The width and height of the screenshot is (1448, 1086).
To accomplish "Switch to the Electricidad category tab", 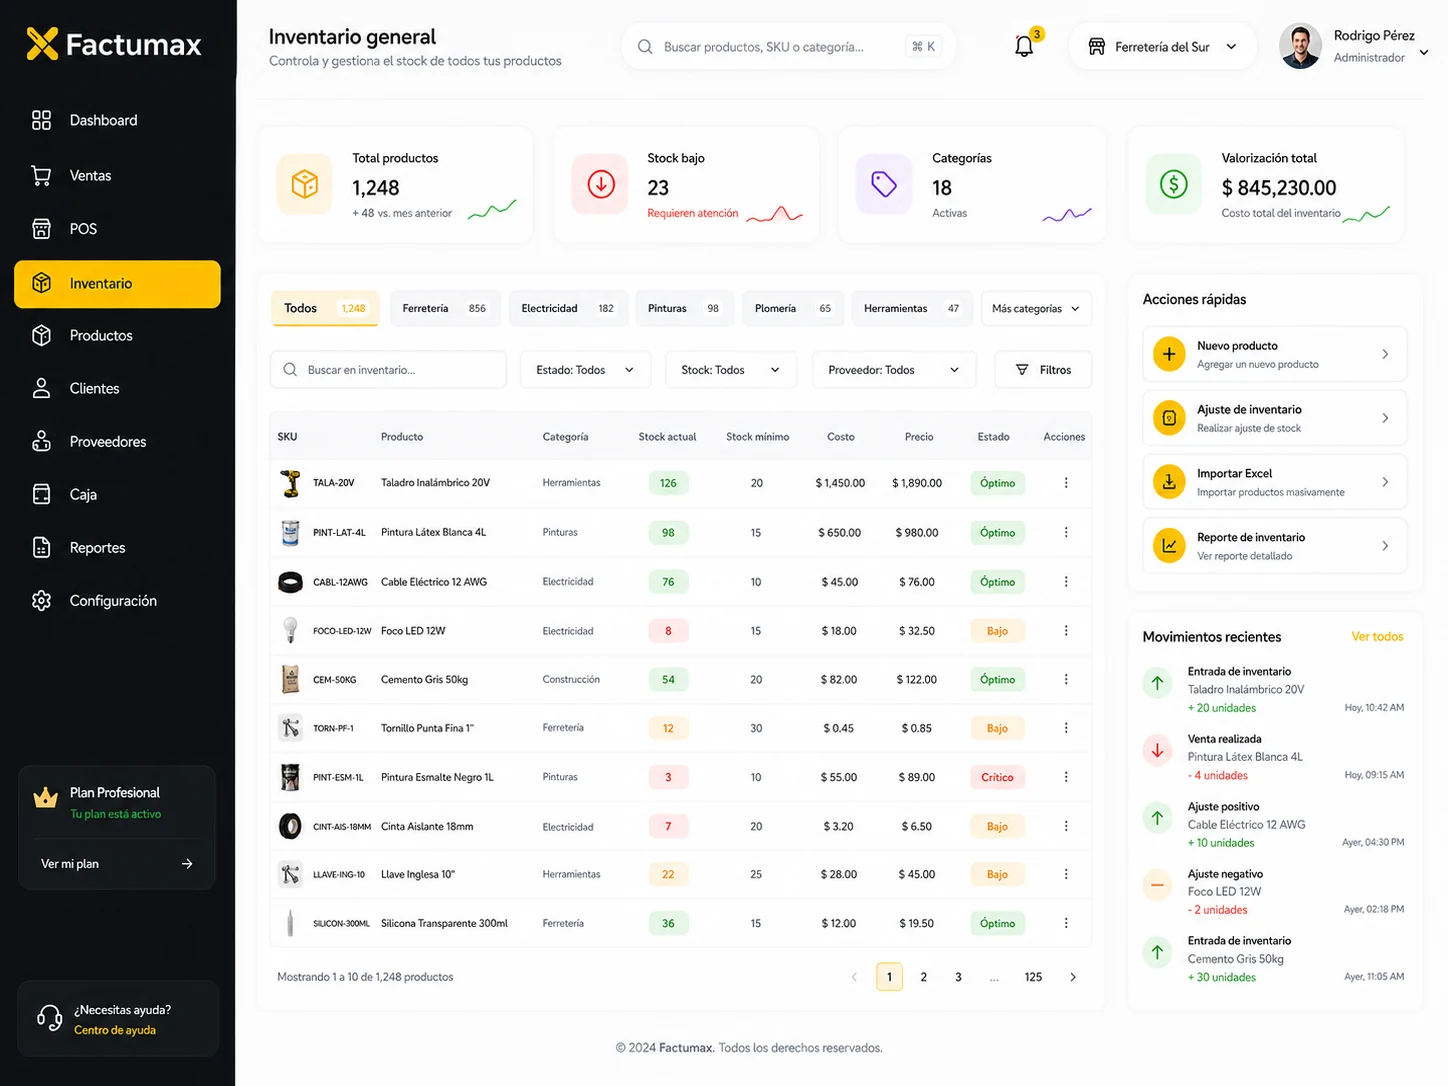I will click(x=567, y=308).
